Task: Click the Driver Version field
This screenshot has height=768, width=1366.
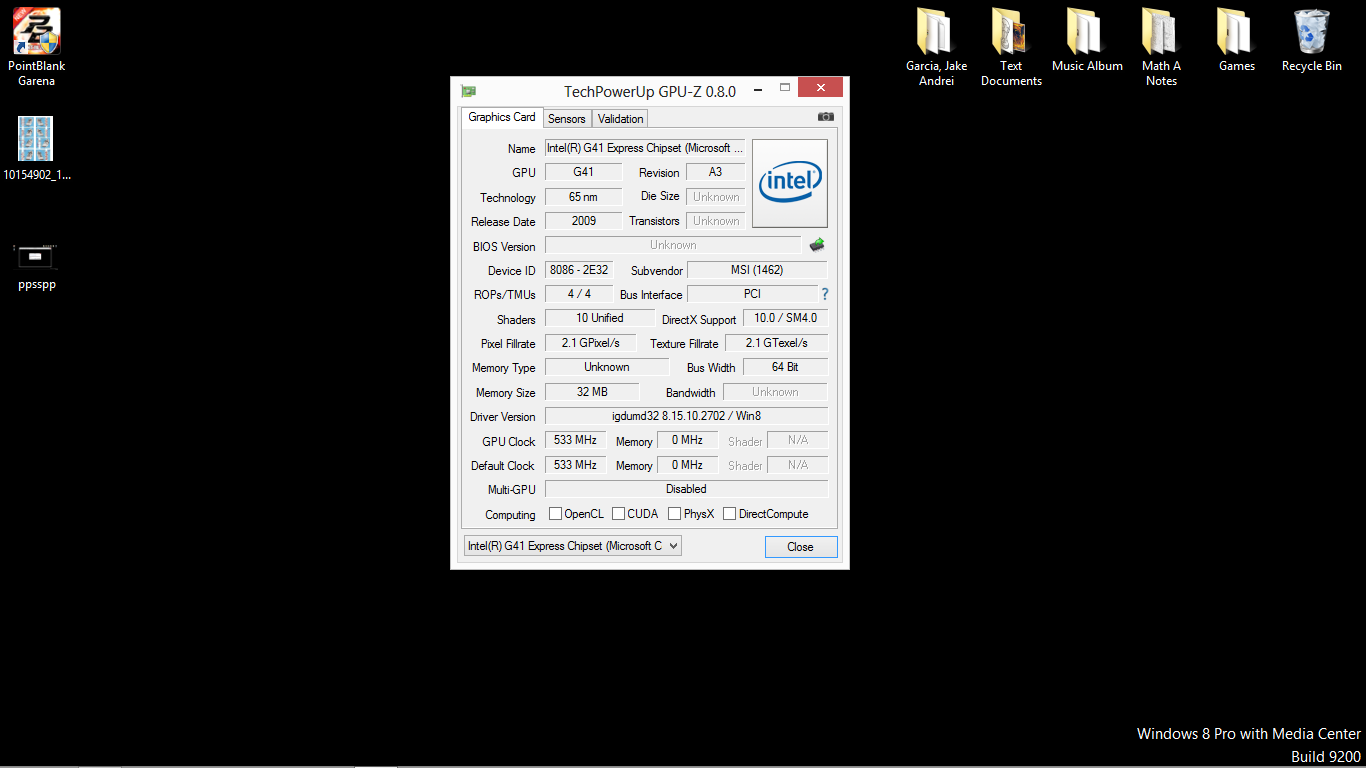Action: pos(686,416)
